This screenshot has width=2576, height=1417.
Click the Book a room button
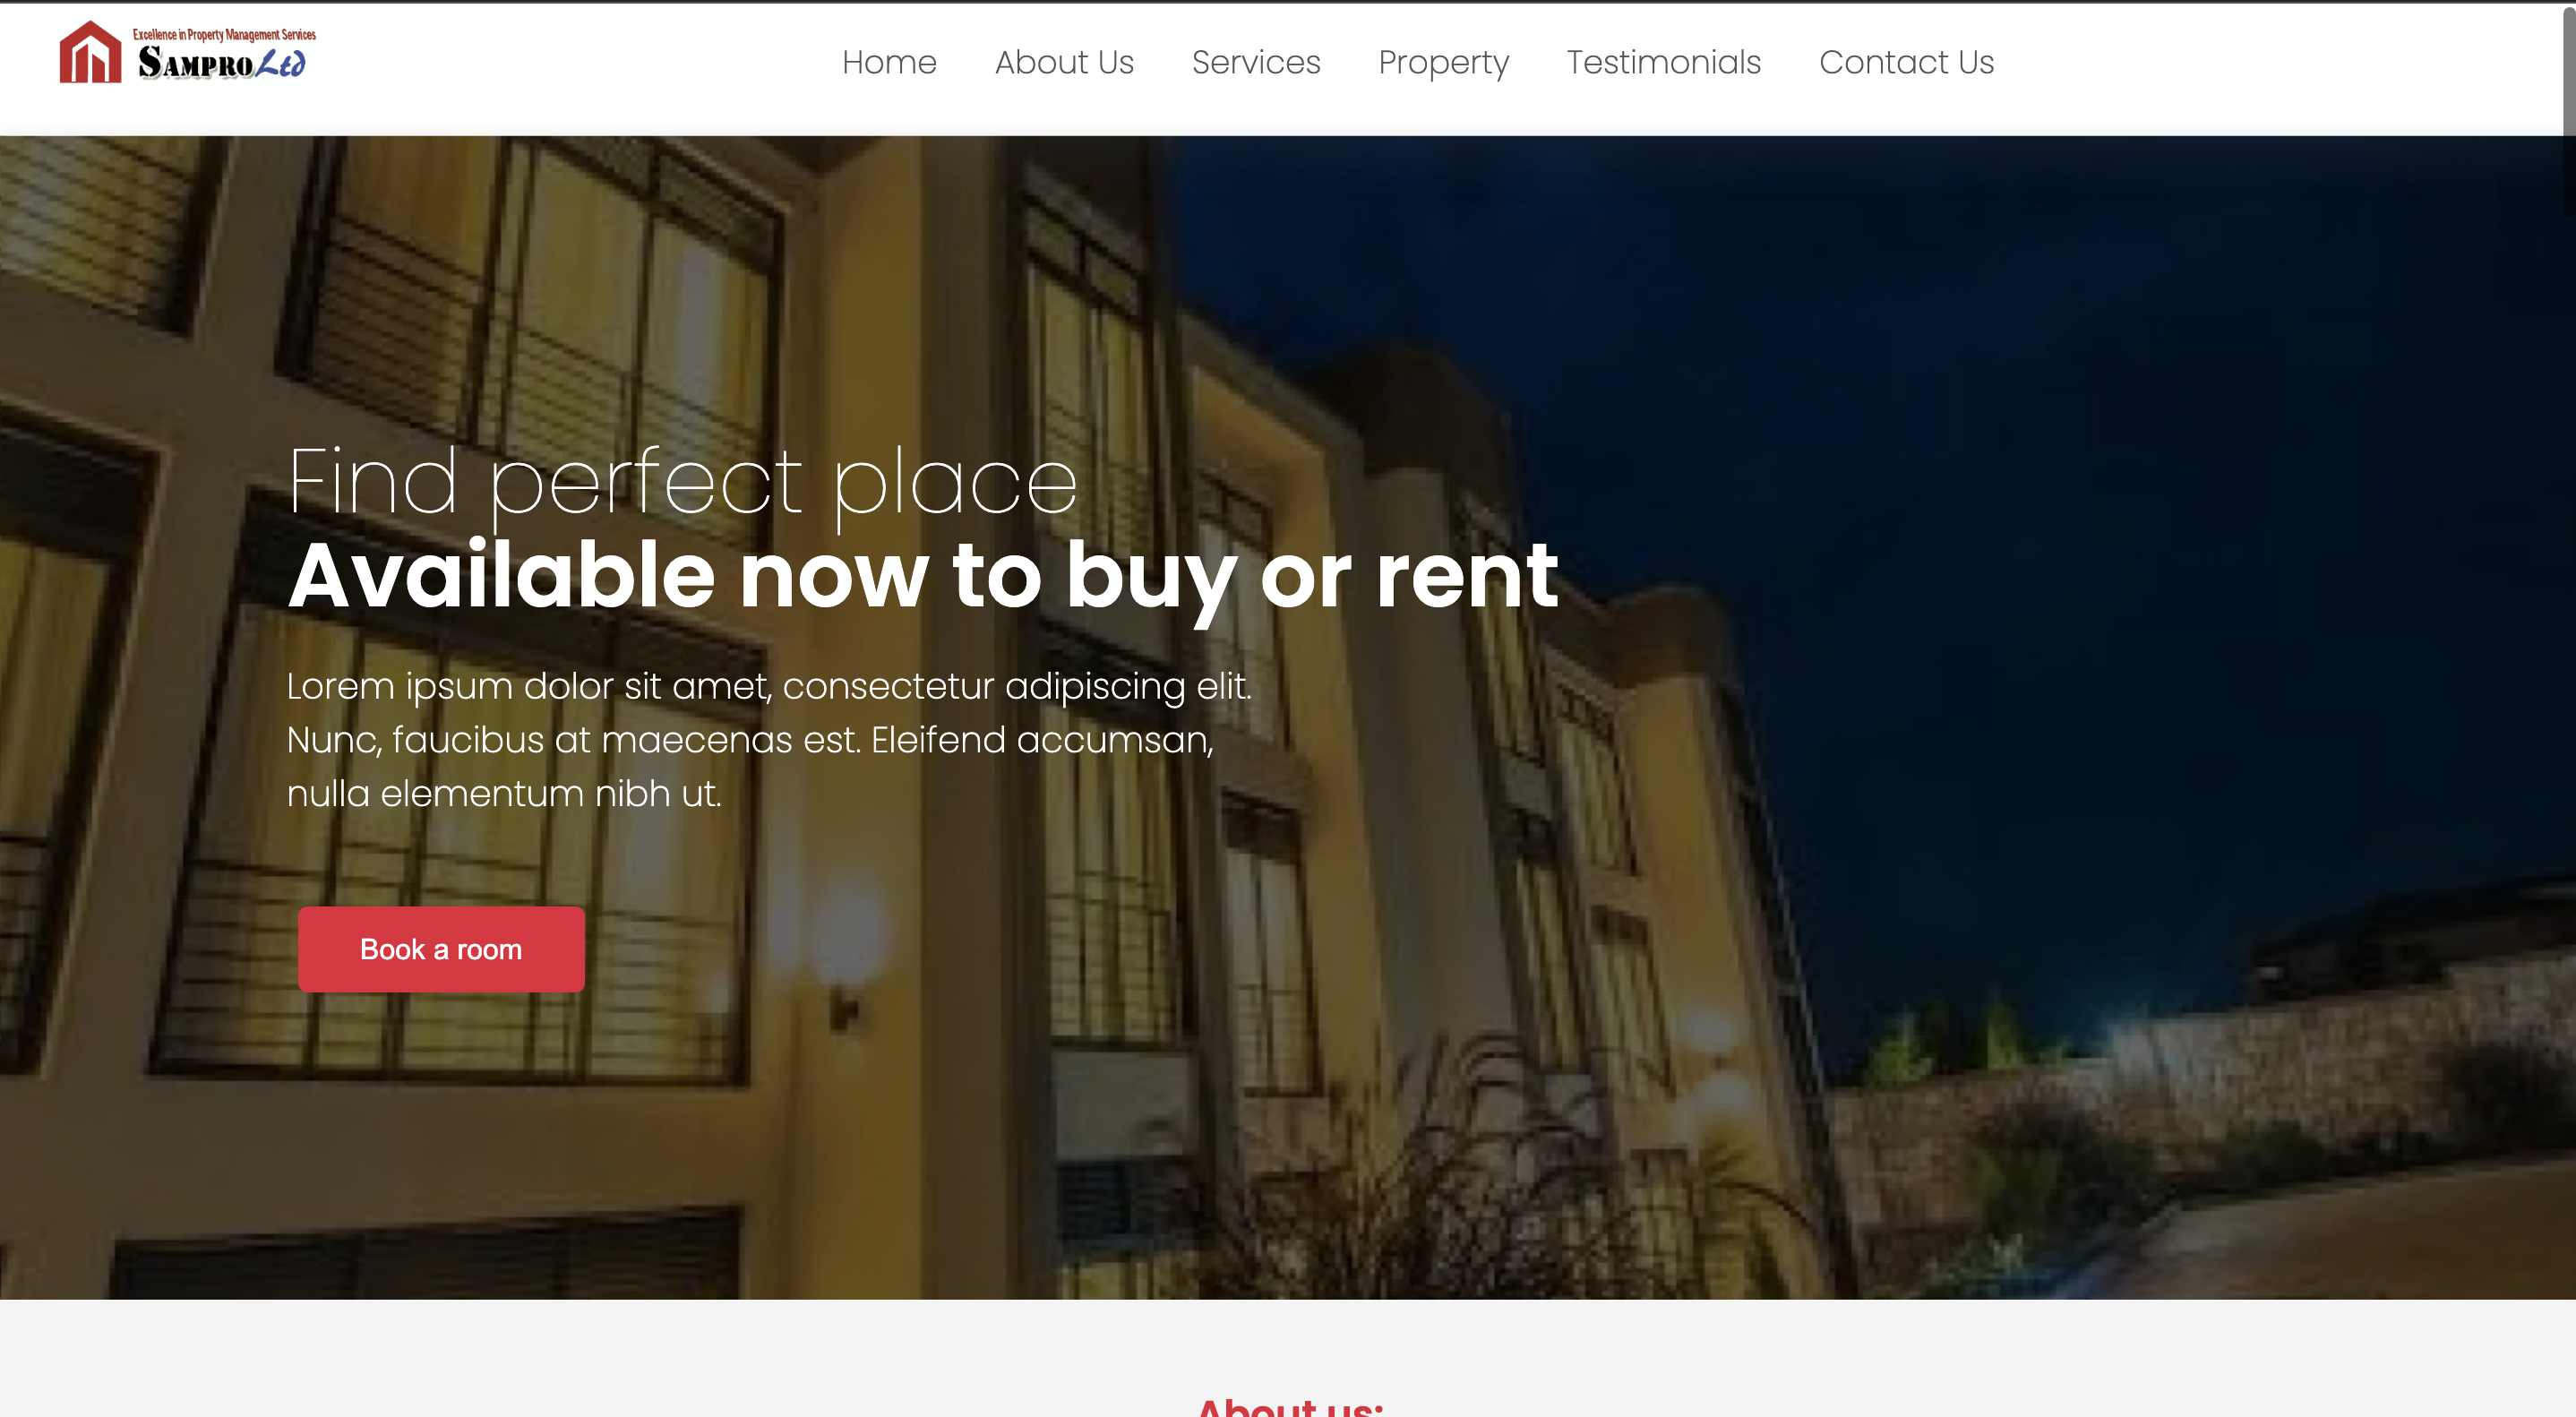441,949
